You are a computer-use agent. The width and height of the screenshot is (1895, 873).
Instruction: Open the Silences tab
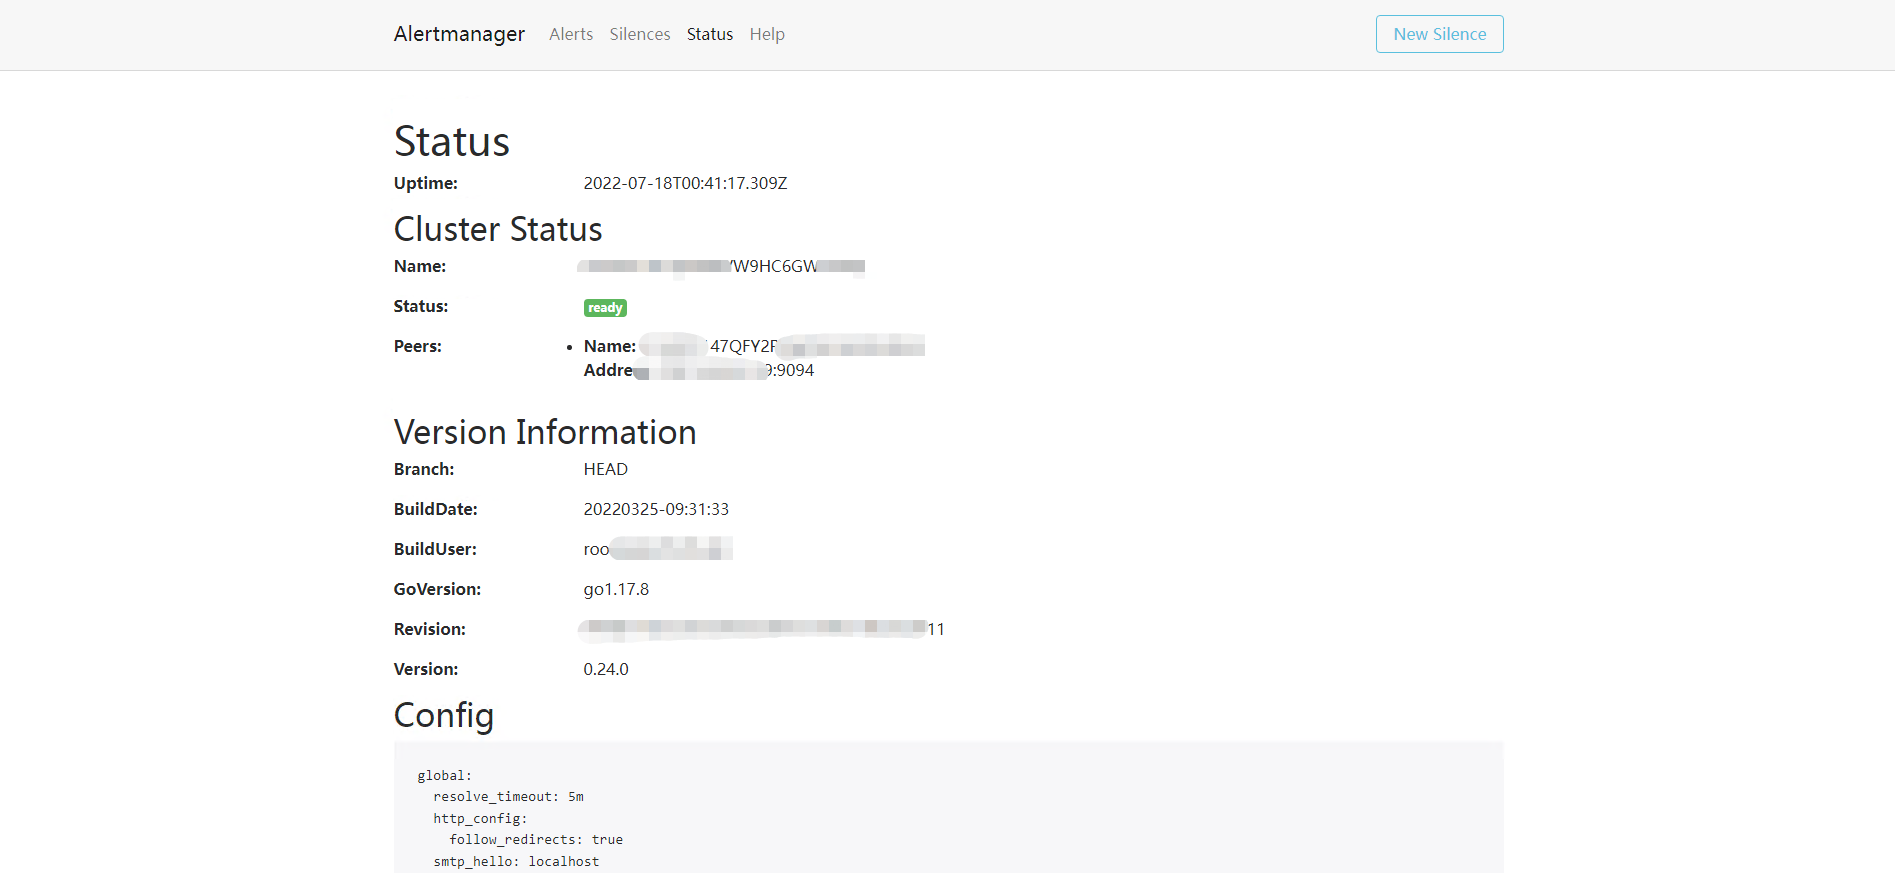coord(640,34)
